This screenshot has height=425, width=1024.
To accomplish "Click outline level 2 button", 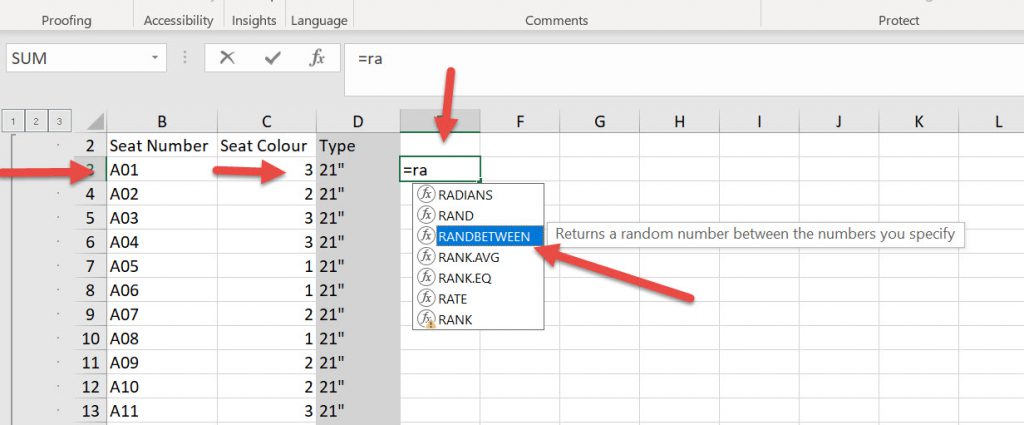I will point(37,121).
